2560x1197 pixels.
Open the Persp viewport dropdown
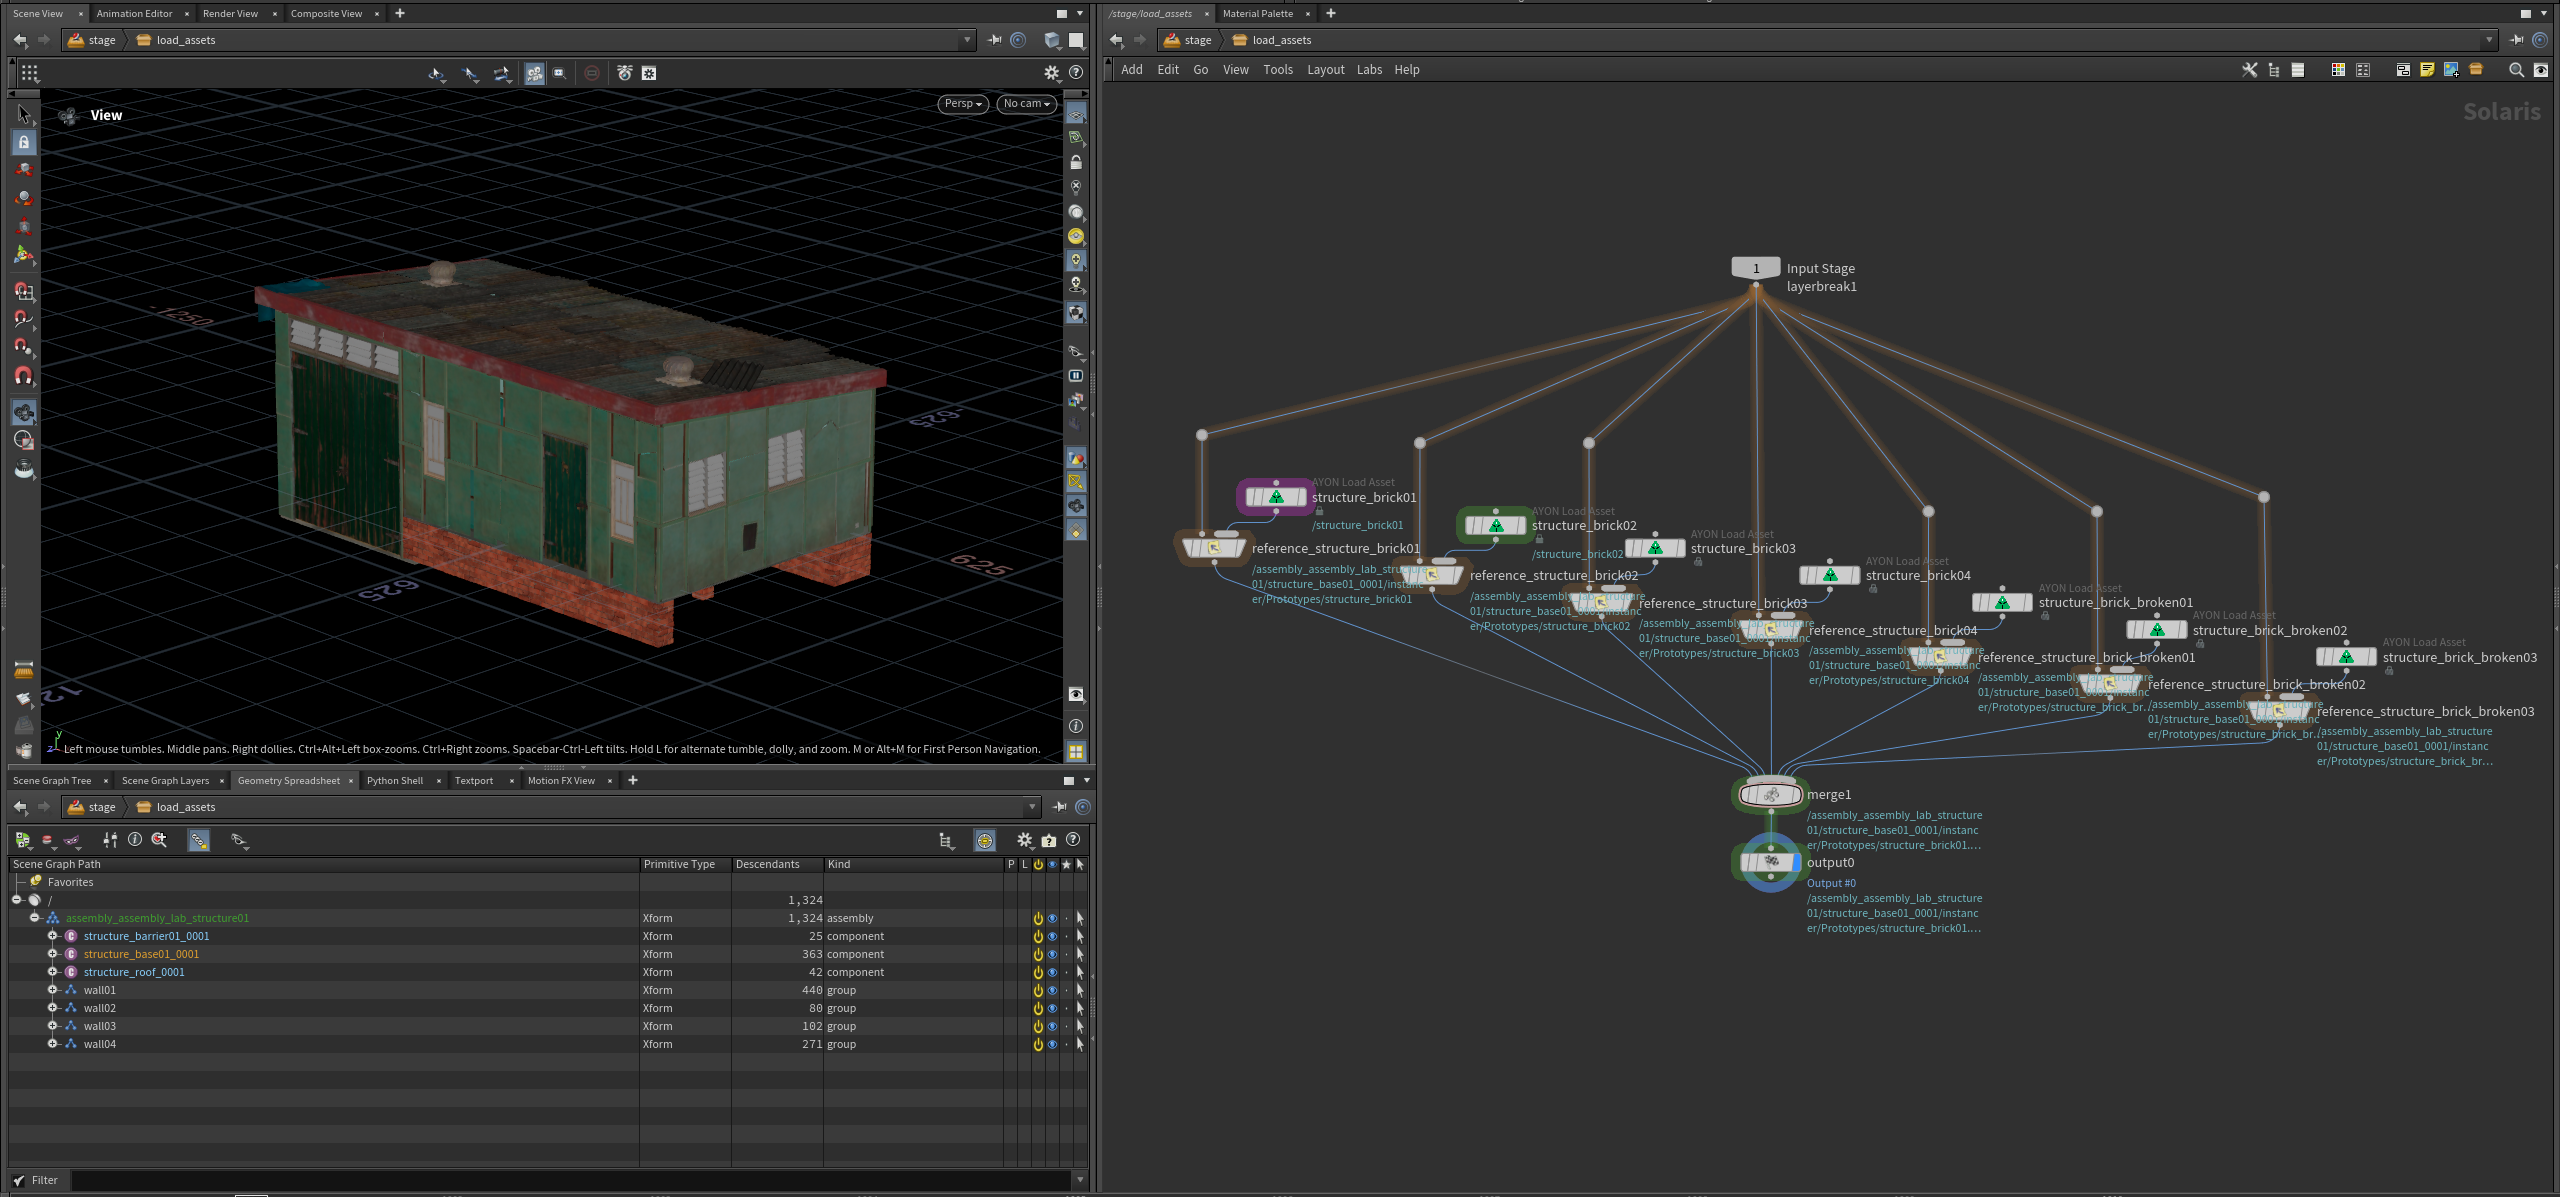963,104
